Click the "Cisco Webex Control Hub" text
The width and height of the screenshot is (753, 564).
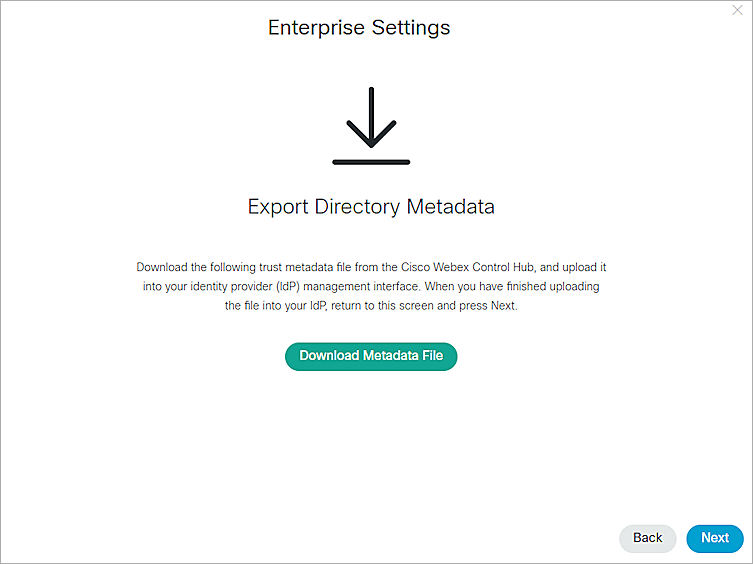(449, 268)
